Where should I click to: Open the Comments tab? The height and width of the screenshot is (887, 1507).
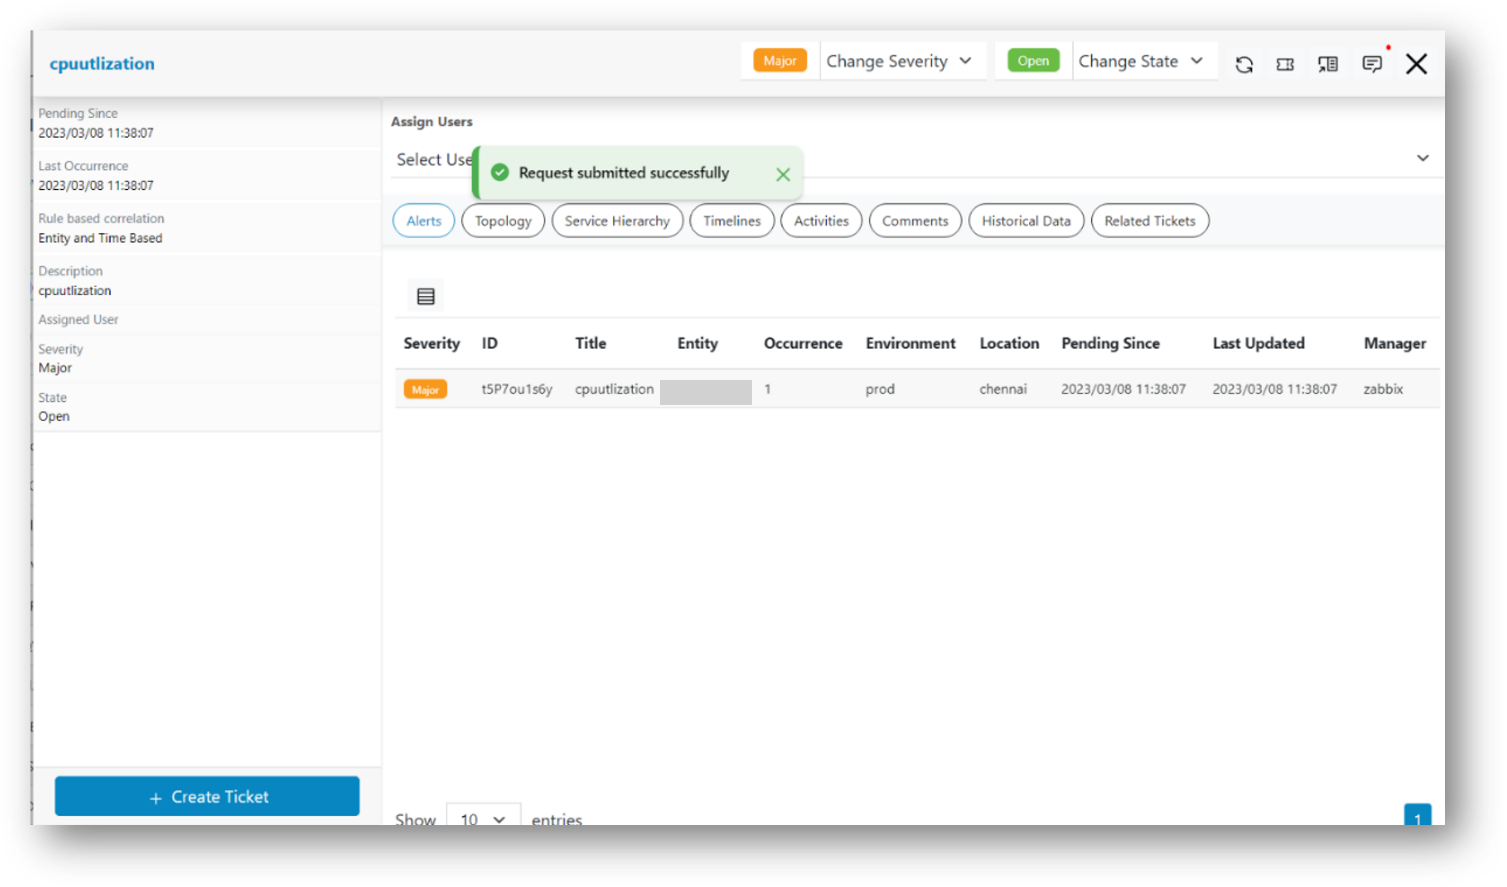(915, 221)
